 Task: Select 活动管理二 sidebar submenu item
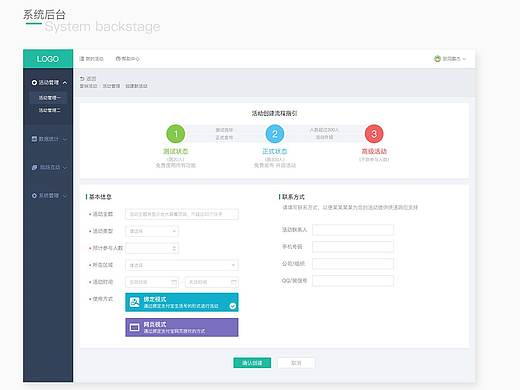(x=49, y=110)
